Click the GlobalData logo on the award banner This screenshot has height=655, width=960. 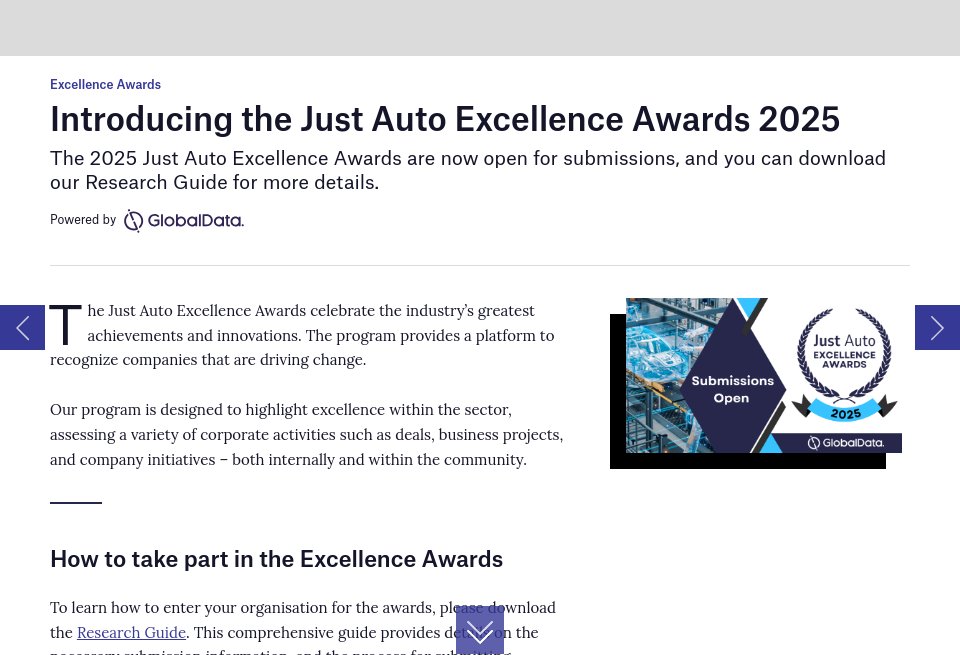coord(845,443)
